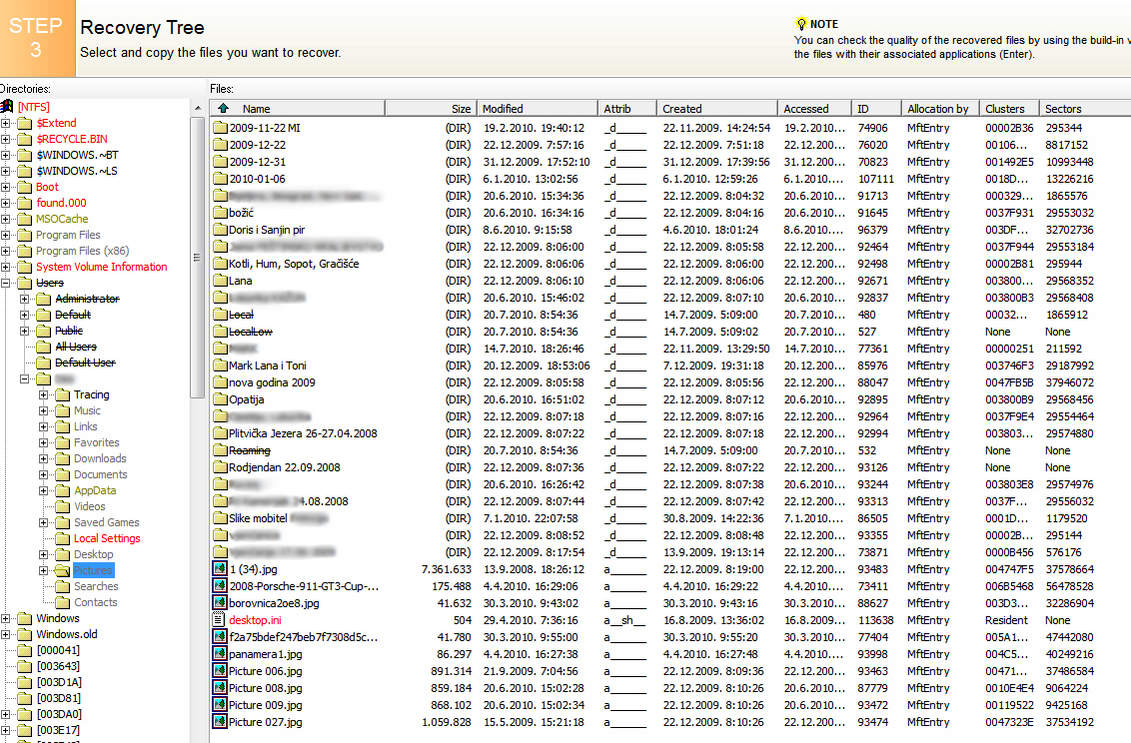Viewport: 1131px width, 743px height.
Task: Click the $RECYCLE.BIN folder icon in tree
Action: (25, 139)
